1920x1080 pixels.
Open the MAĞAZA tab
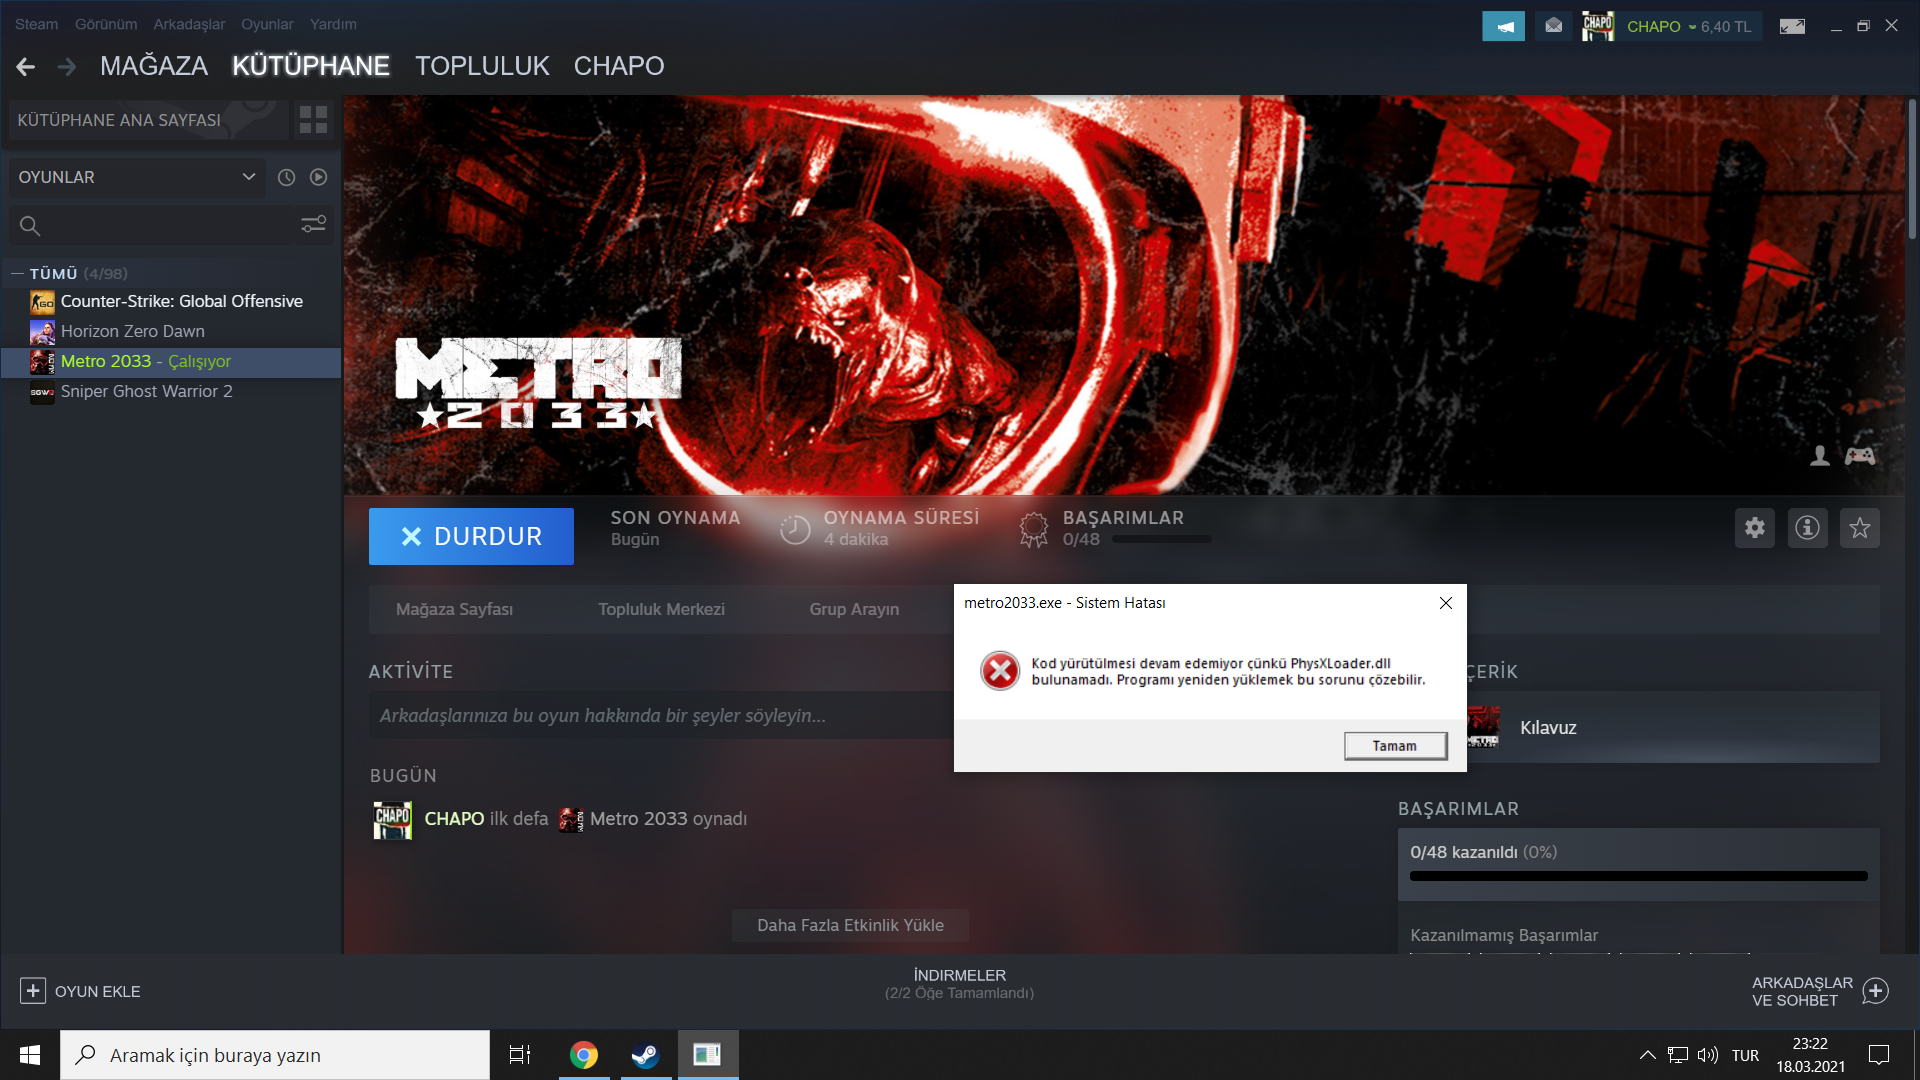(154, 66)
